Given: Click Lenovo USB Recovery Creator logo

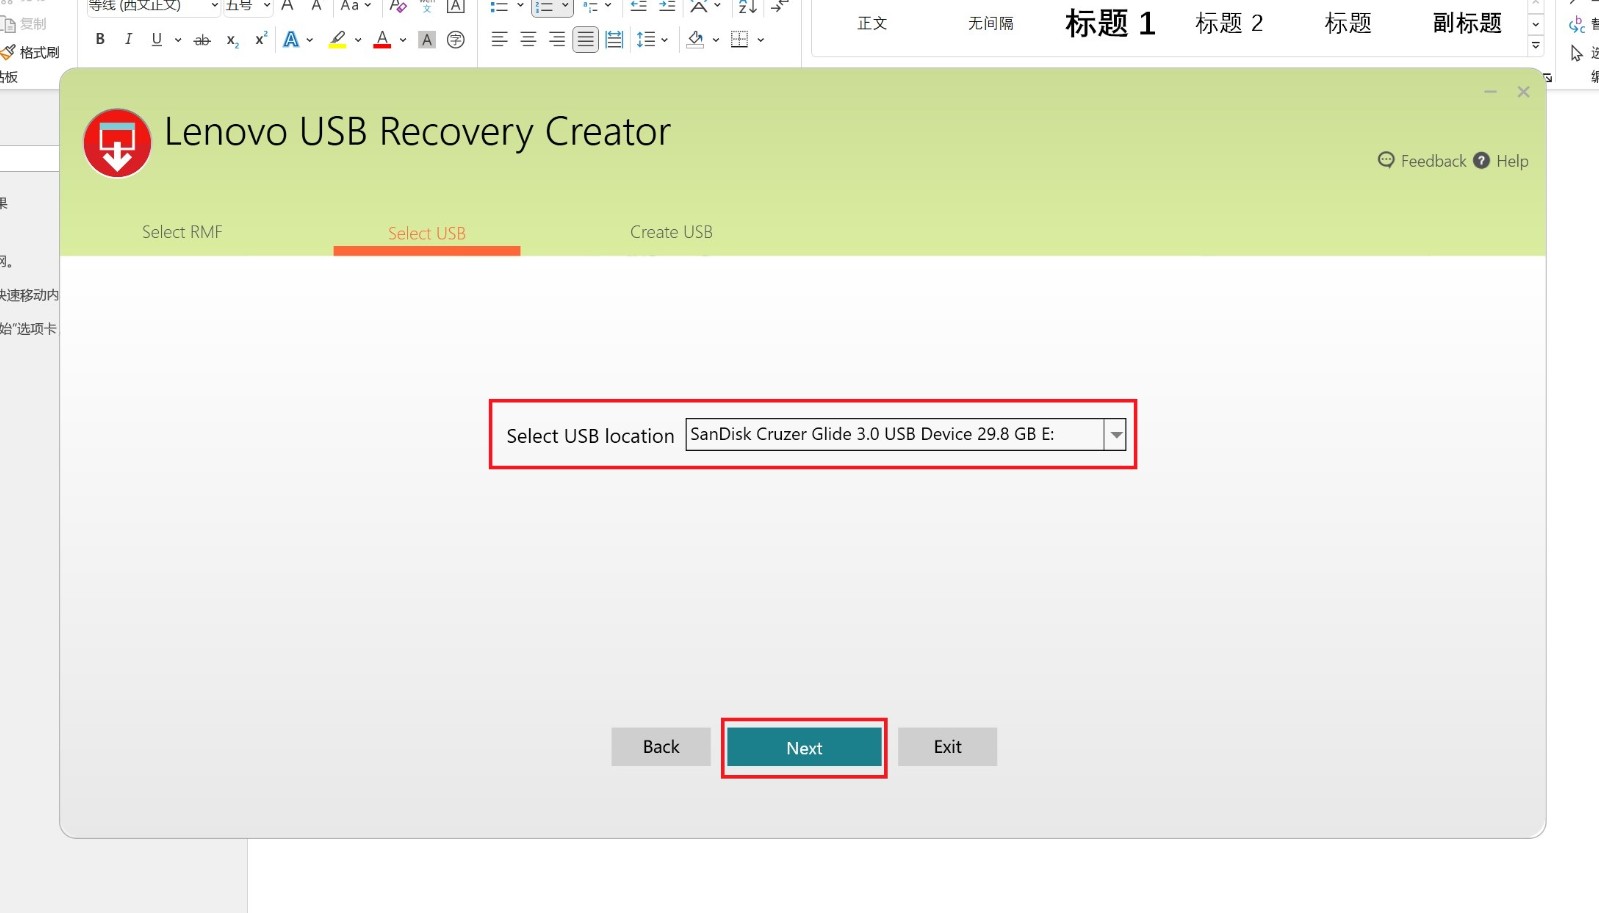Looking at the screenshot, I should (117, 143).
